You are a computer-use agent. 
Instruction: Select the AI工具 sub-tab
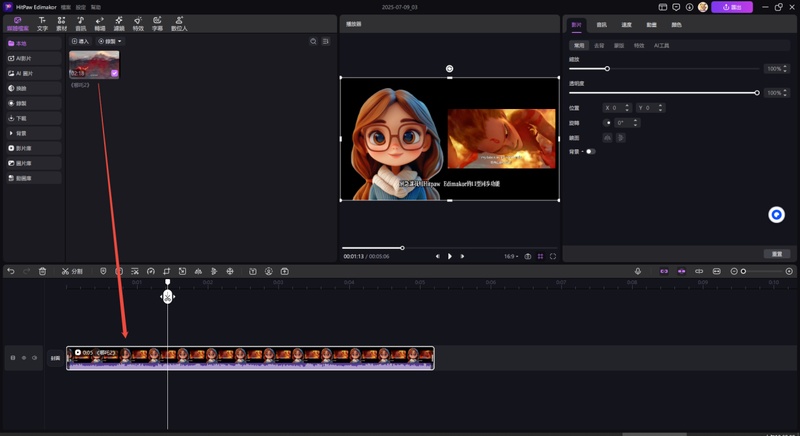[x=661, y=45]
